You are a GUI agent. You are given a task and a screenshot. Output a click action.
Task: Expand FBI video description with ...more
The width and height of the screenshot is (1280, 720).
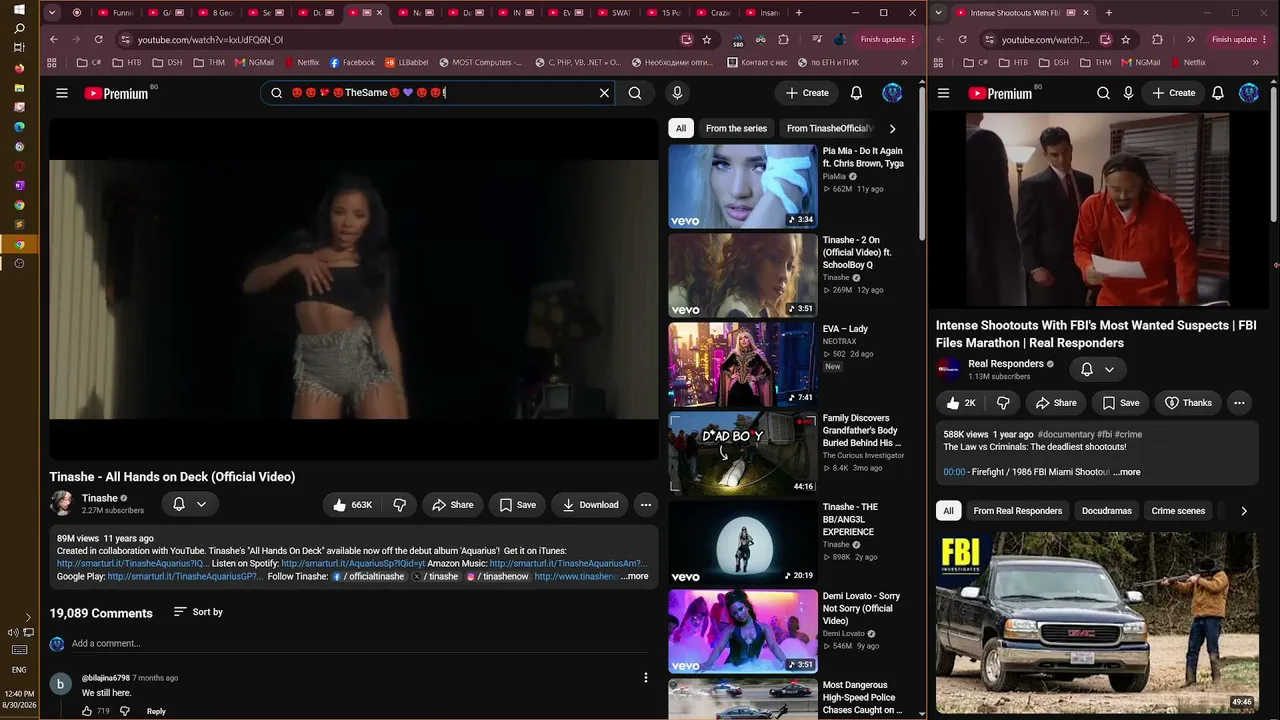1127,472
